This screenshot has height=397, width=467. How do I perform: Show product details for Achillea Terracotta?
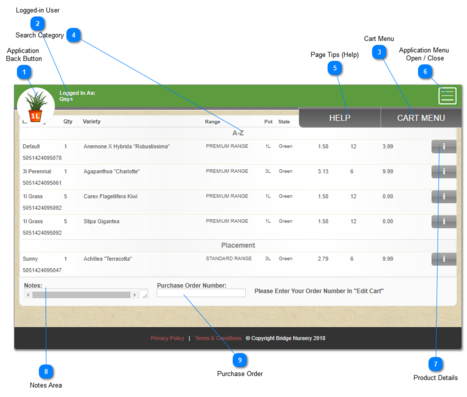pyautogui.click(x=444, y=259)
